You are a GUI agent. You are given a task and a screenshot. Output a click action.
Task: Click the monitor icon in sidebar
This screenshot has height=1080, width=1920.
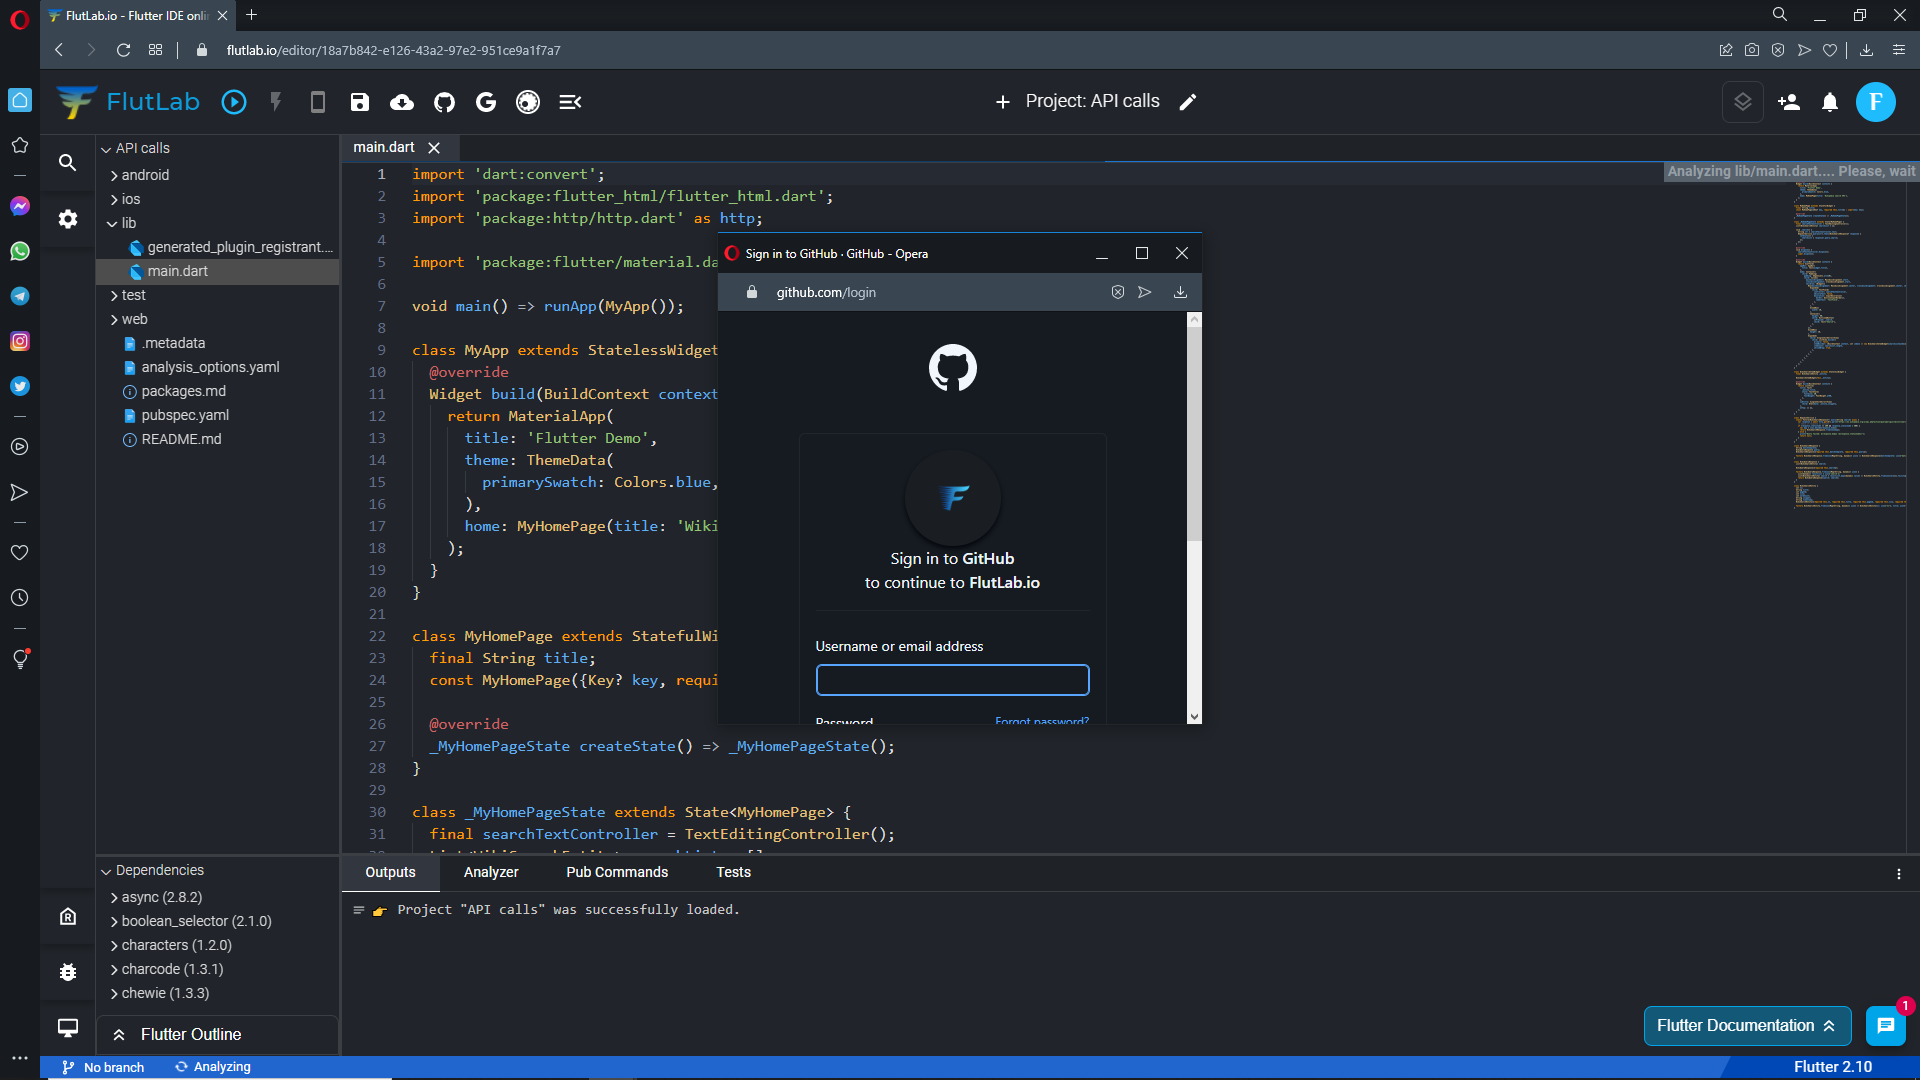click(68, 1028)
